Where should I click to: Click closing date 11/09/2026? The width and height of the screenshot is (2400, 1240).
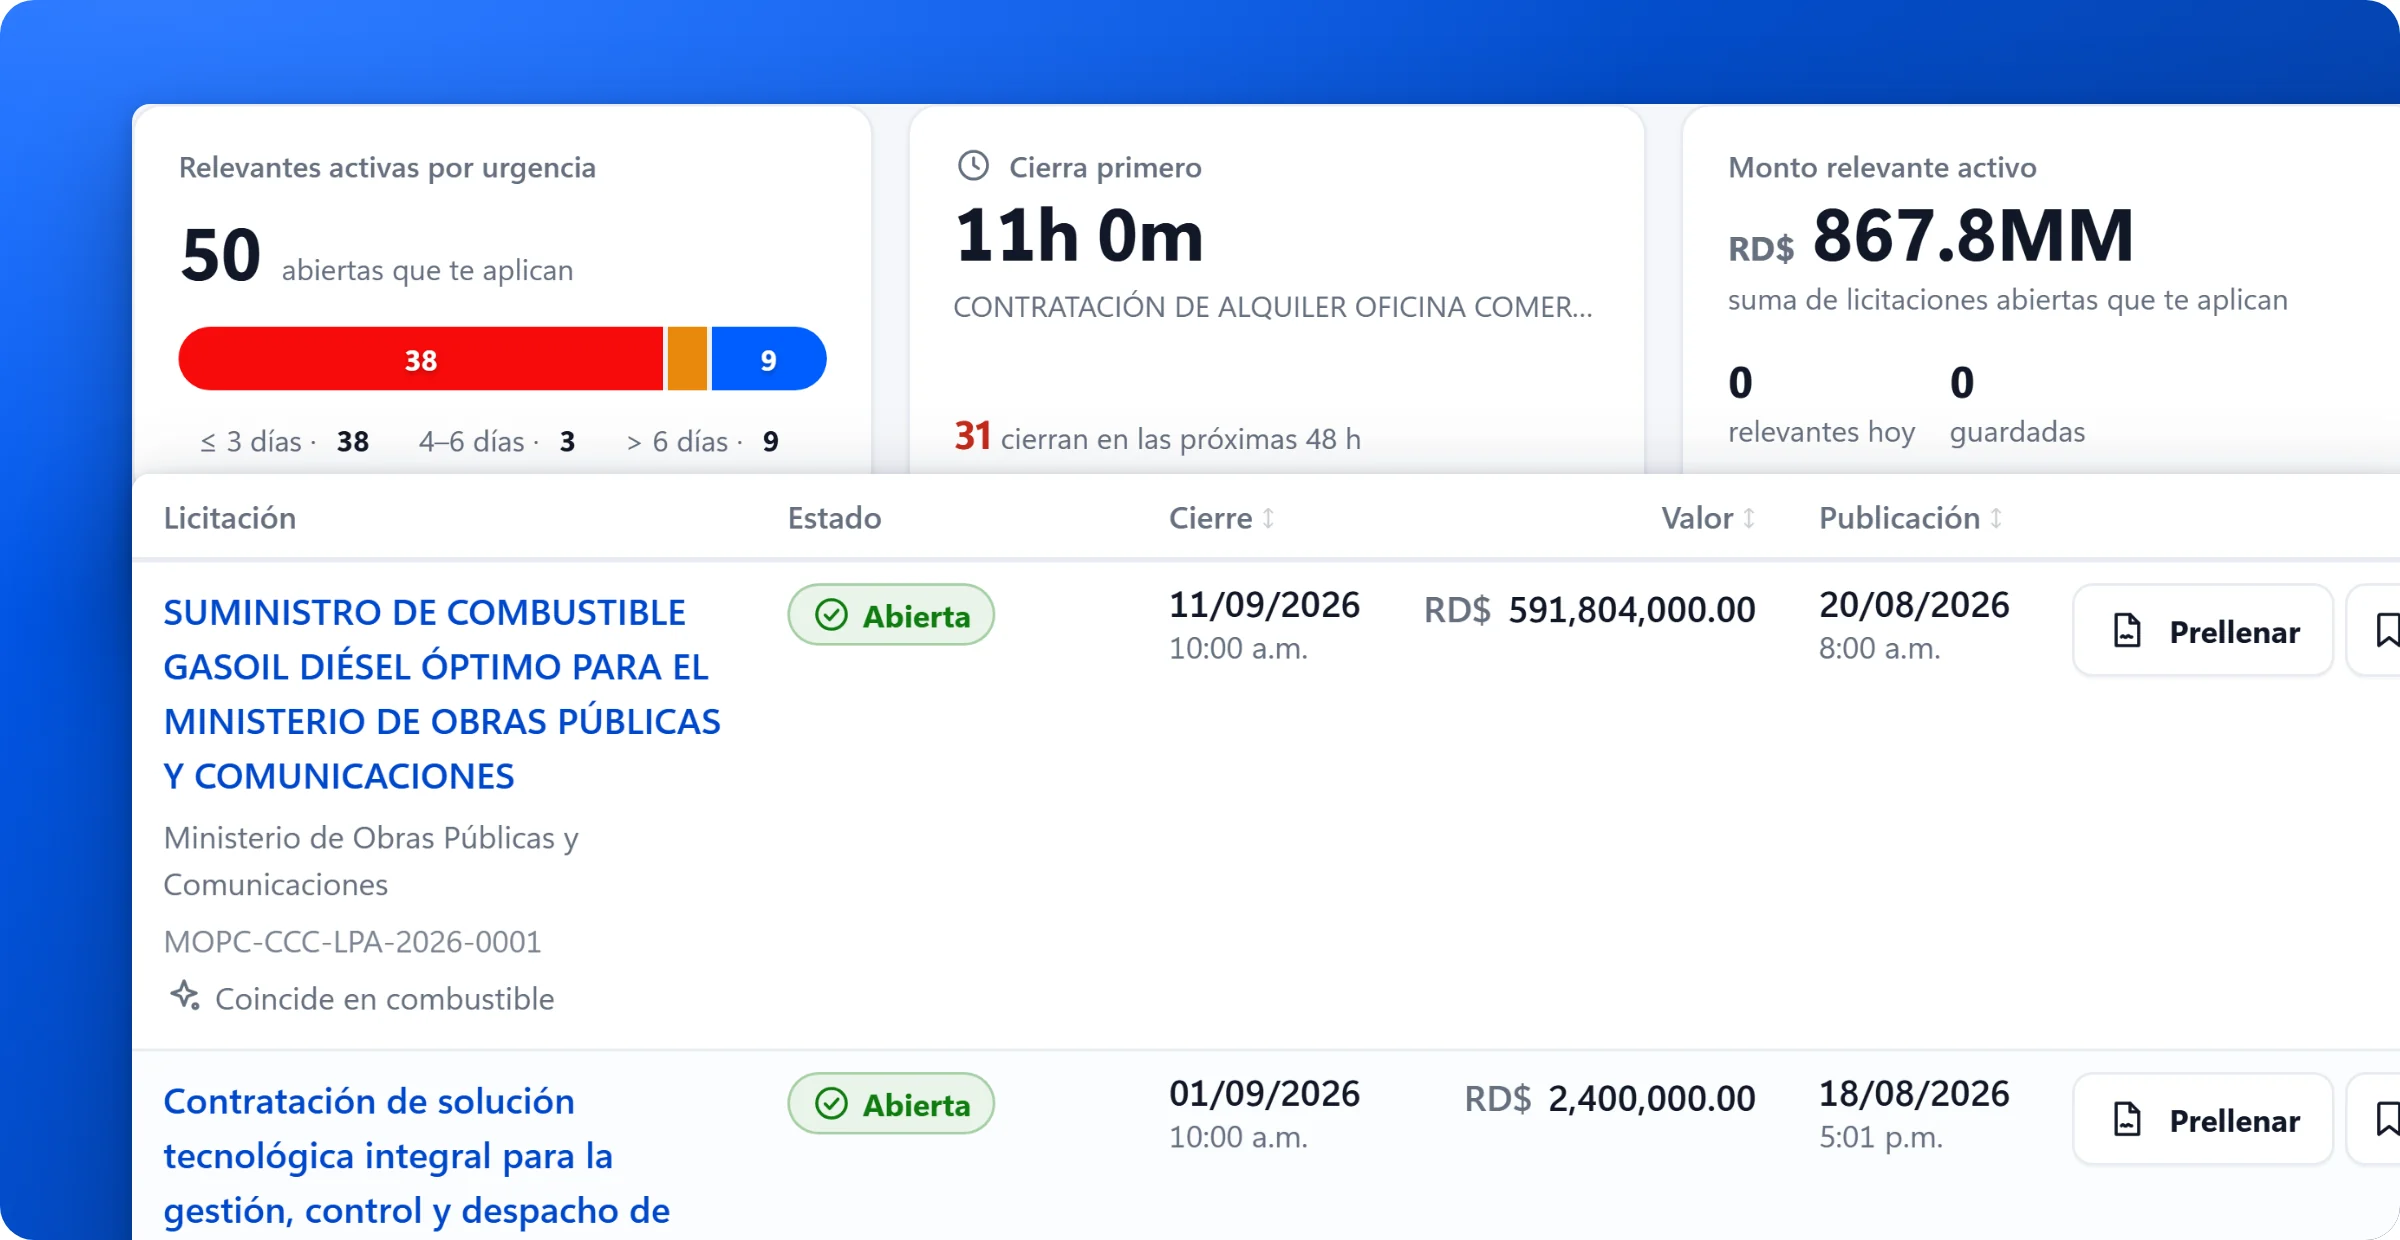click(1264, 605)
